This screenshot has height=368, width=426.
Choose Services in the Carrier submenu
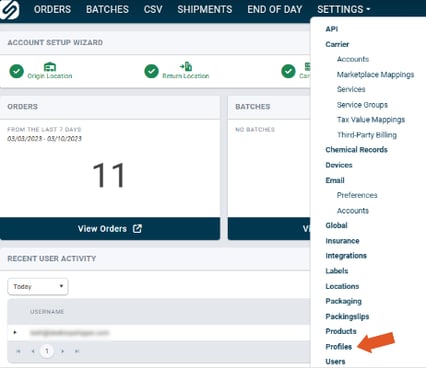pos(351,89)
